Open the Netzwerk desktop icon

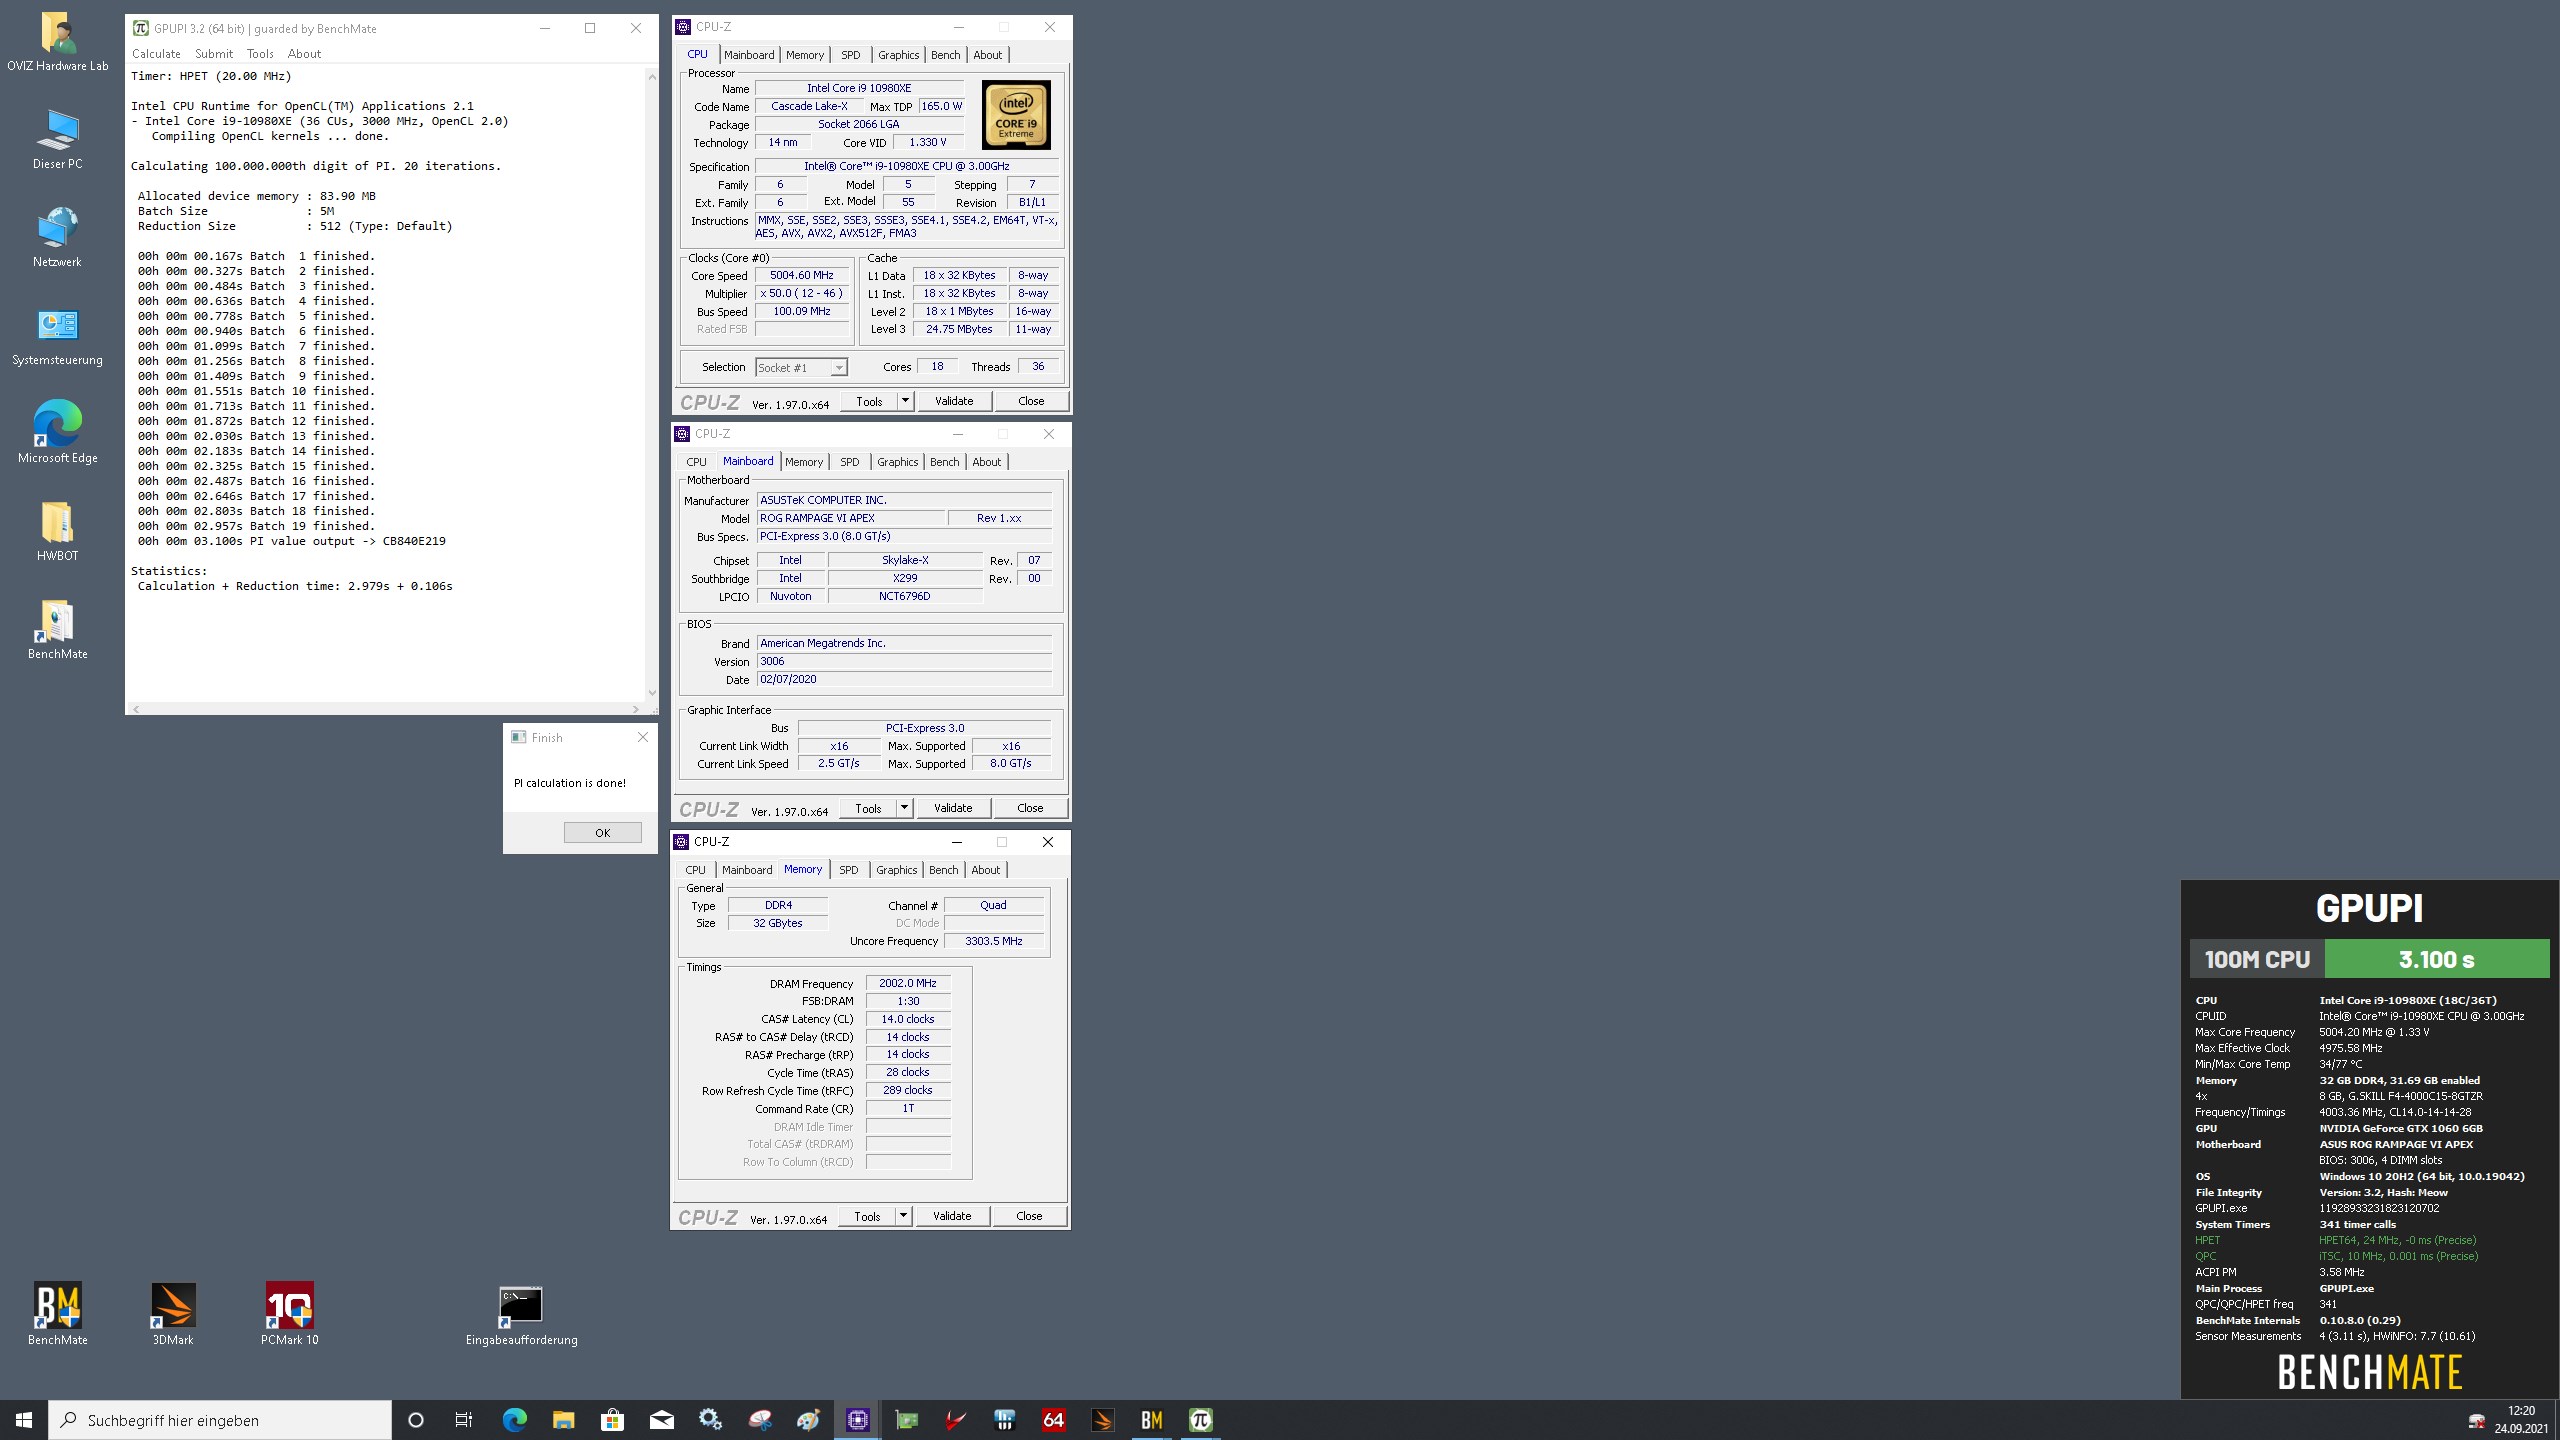[57, 238]
